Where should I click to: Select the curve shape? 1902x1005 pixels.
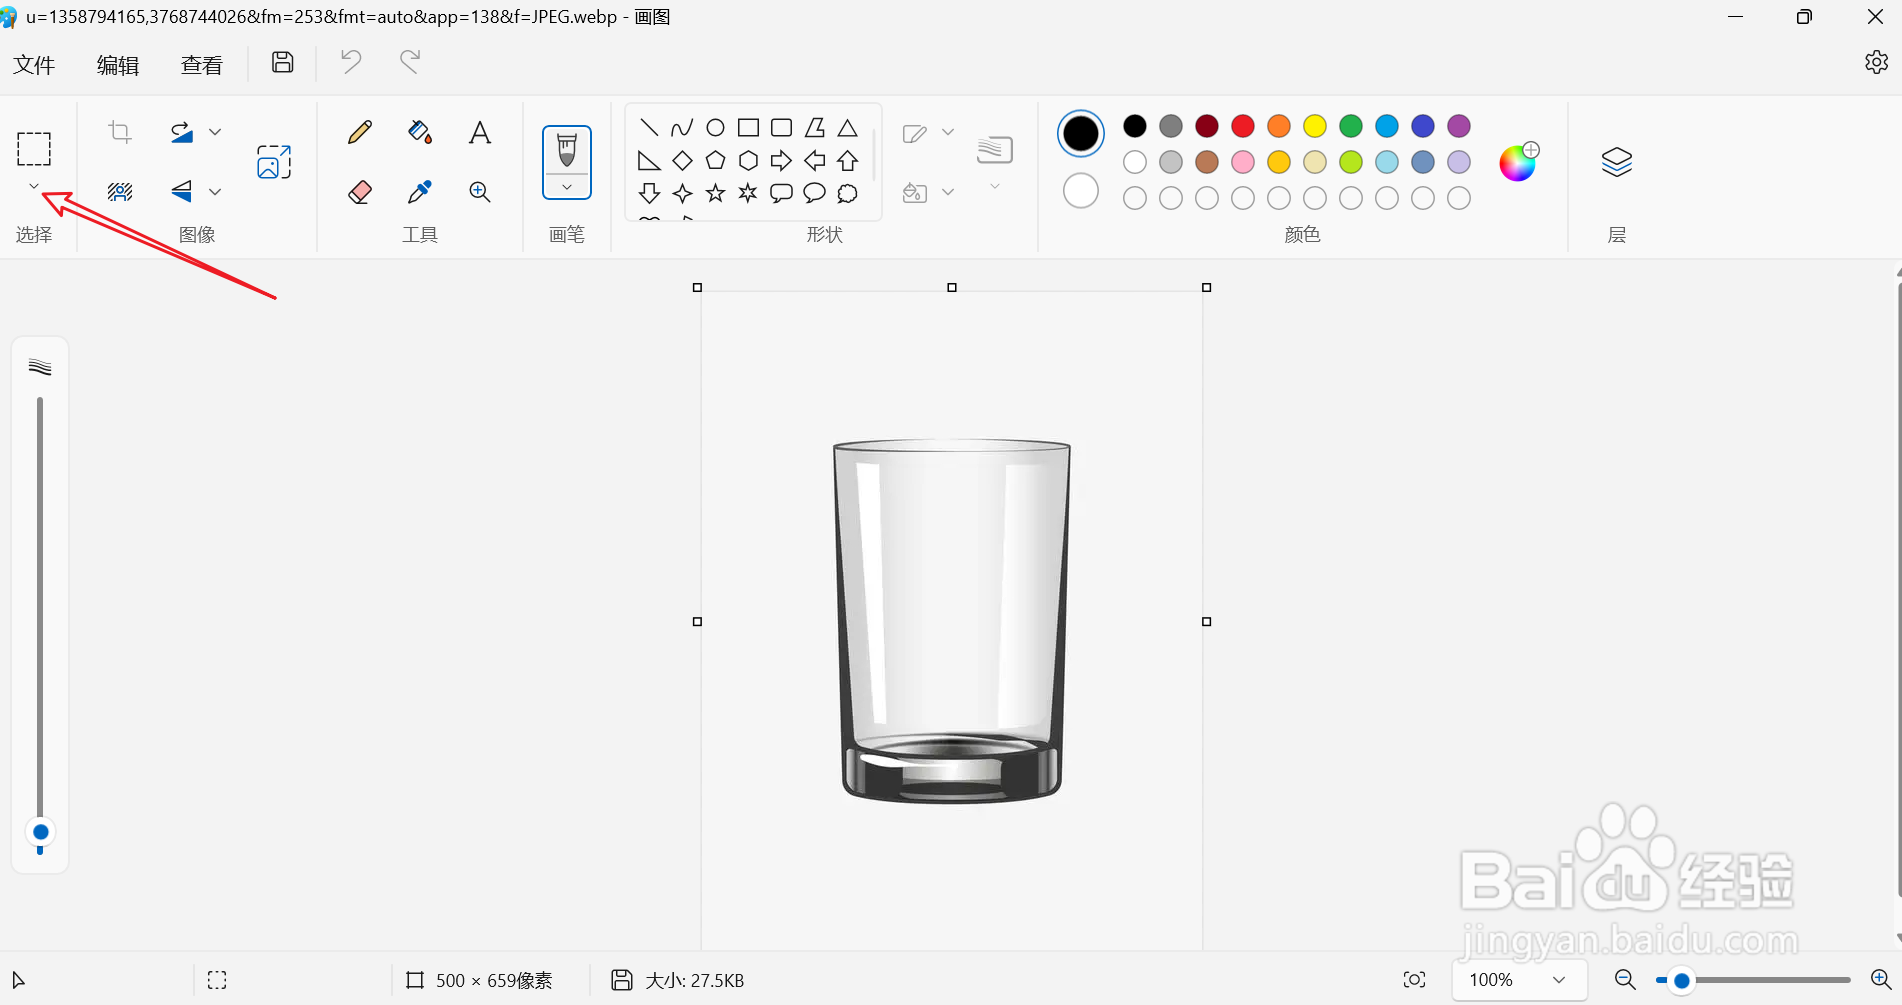(682, 128)
